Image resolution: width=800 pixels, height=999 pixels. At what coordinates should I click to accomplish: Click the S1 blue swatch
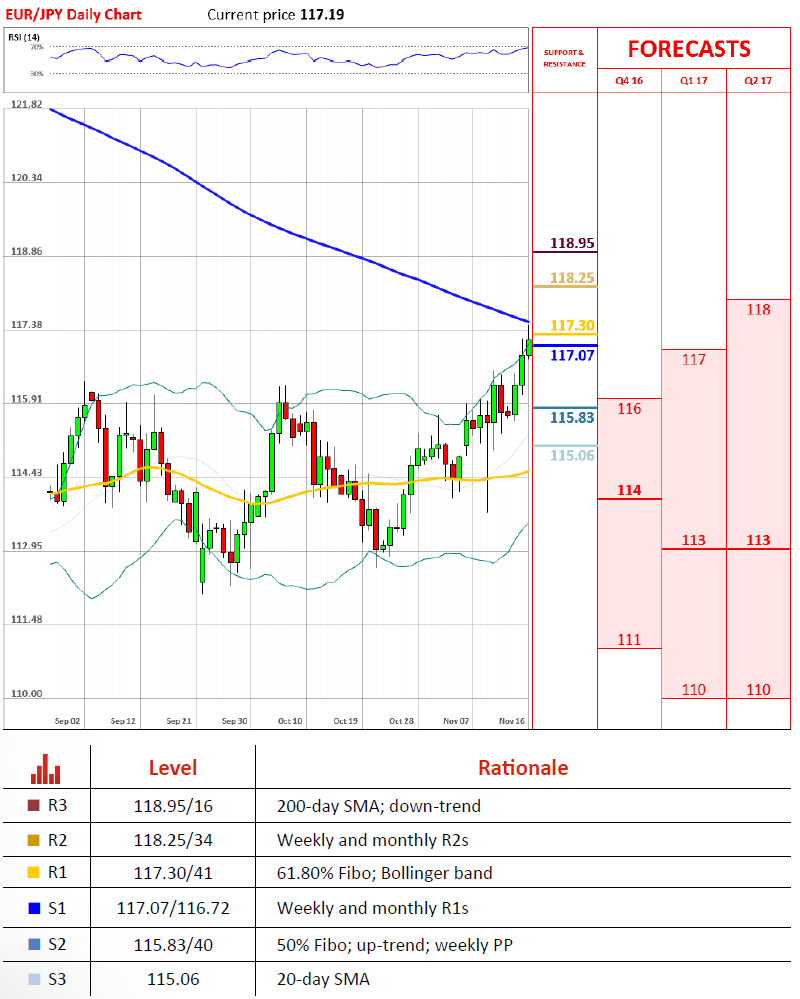[34, 909]
